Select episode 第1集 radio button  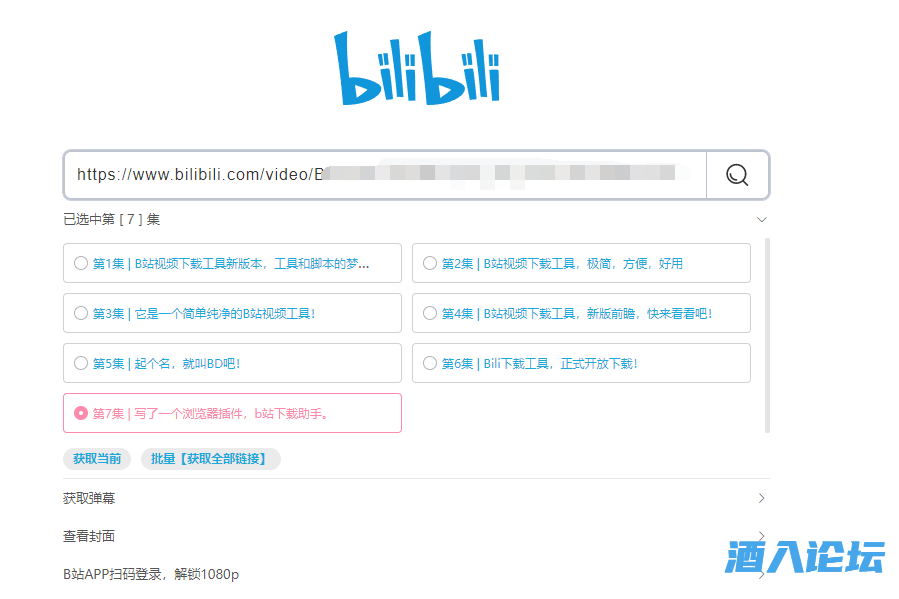(x=81, y=263)
